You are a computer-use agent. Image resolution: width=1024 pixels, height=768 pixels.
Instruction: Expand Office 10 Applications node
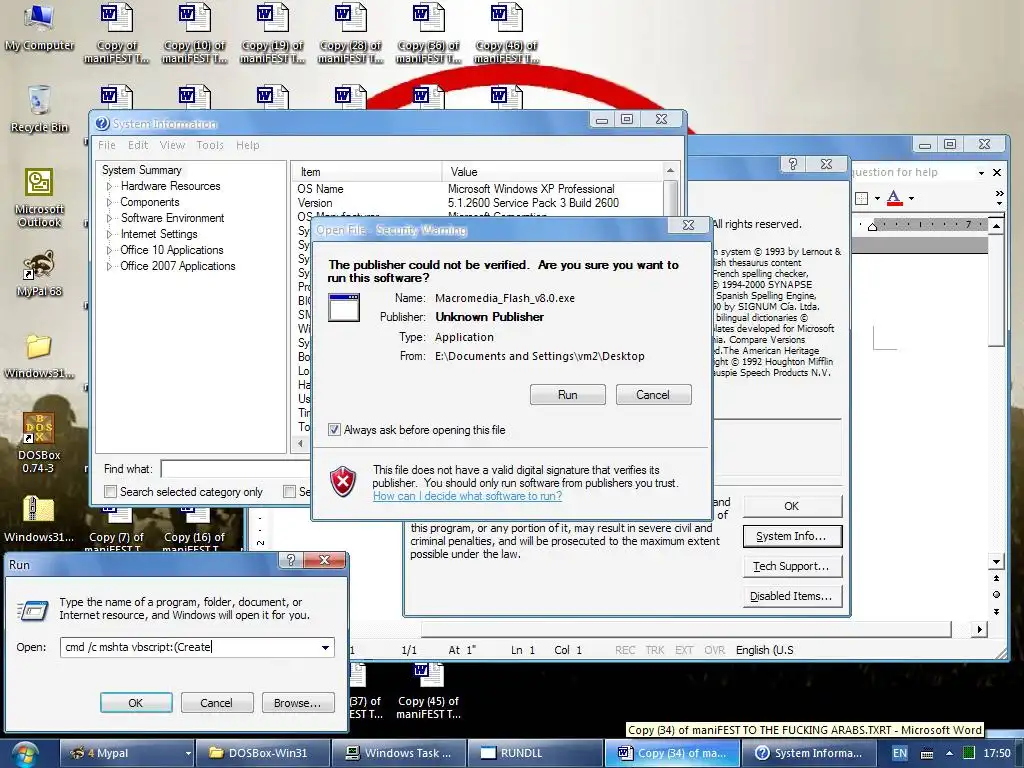[110, 250]
